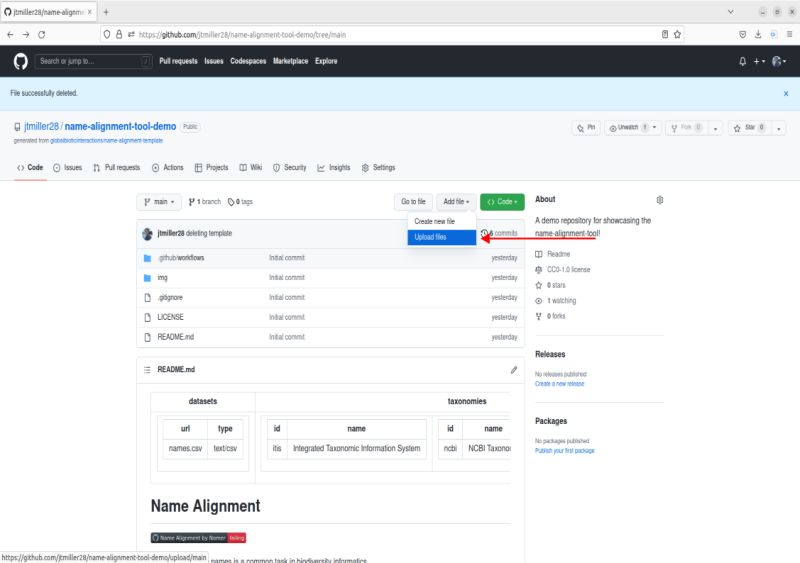Open the main branch selector dropdown
800x563 pixels.
[x=159, y=202]
